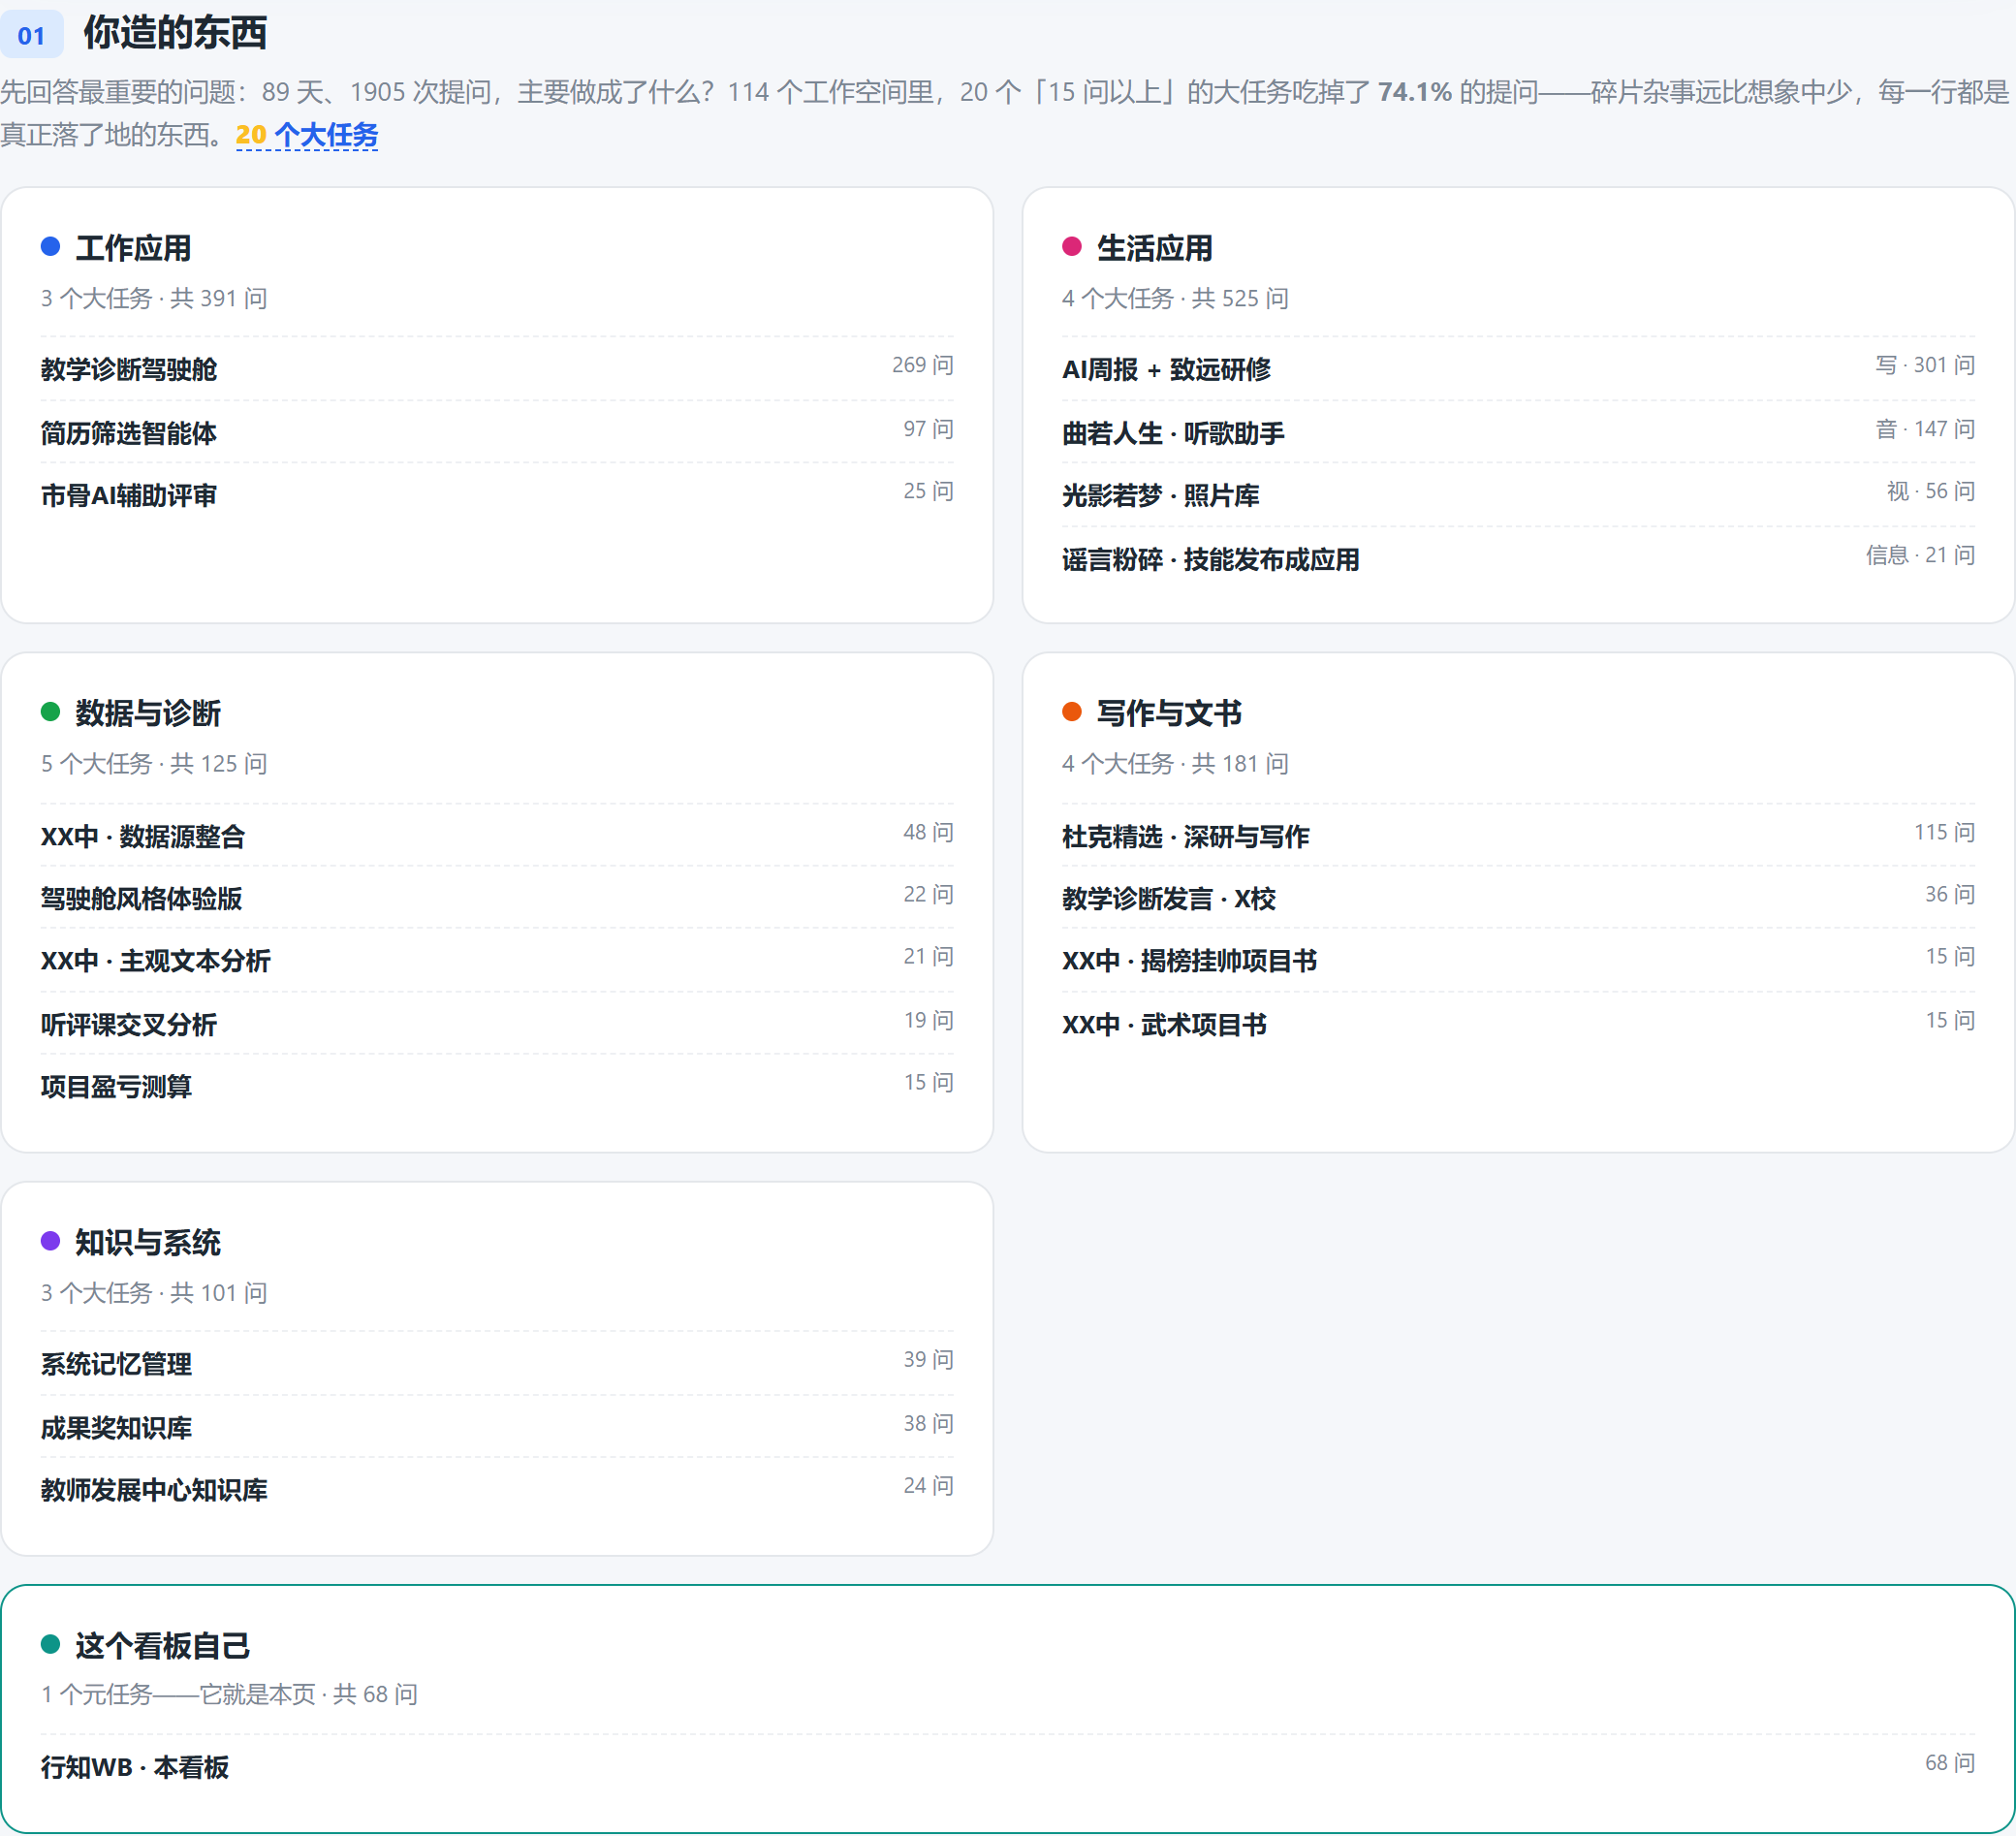This screenshot has height=1836, width=2016.
Task: Select the 'XX中 · 数据源整合' row
Action: tap(497, 836)
